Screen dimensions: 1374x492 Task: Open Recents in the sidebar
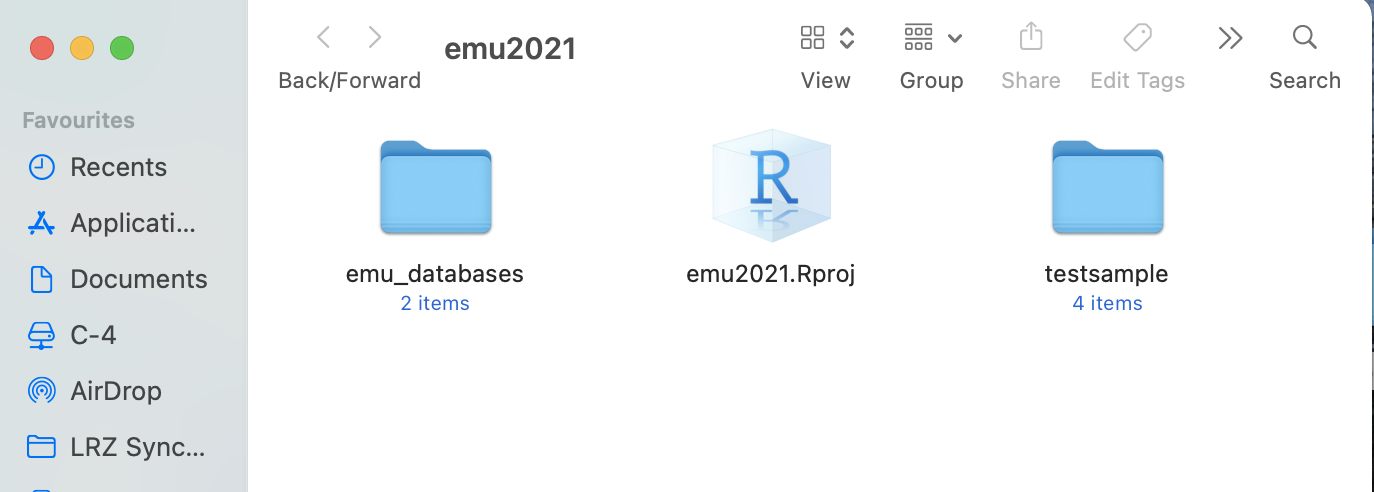118,167
